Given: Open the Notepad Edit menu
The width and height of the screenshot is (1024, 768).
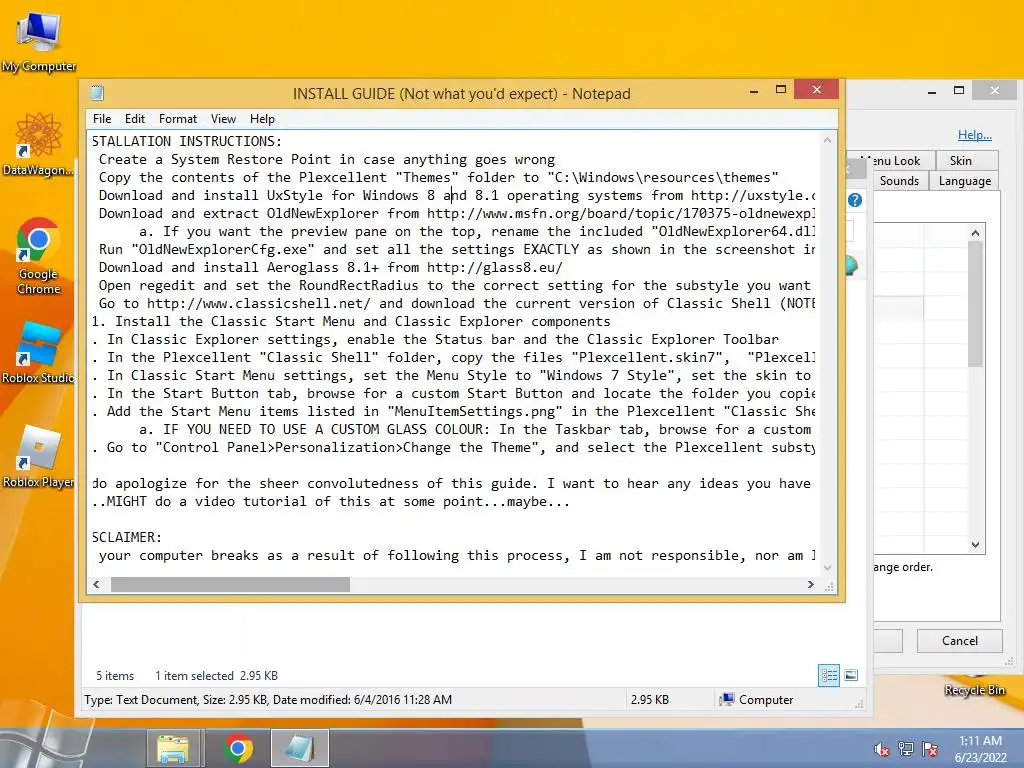Looking at the screenshot, I should point(135,119).
